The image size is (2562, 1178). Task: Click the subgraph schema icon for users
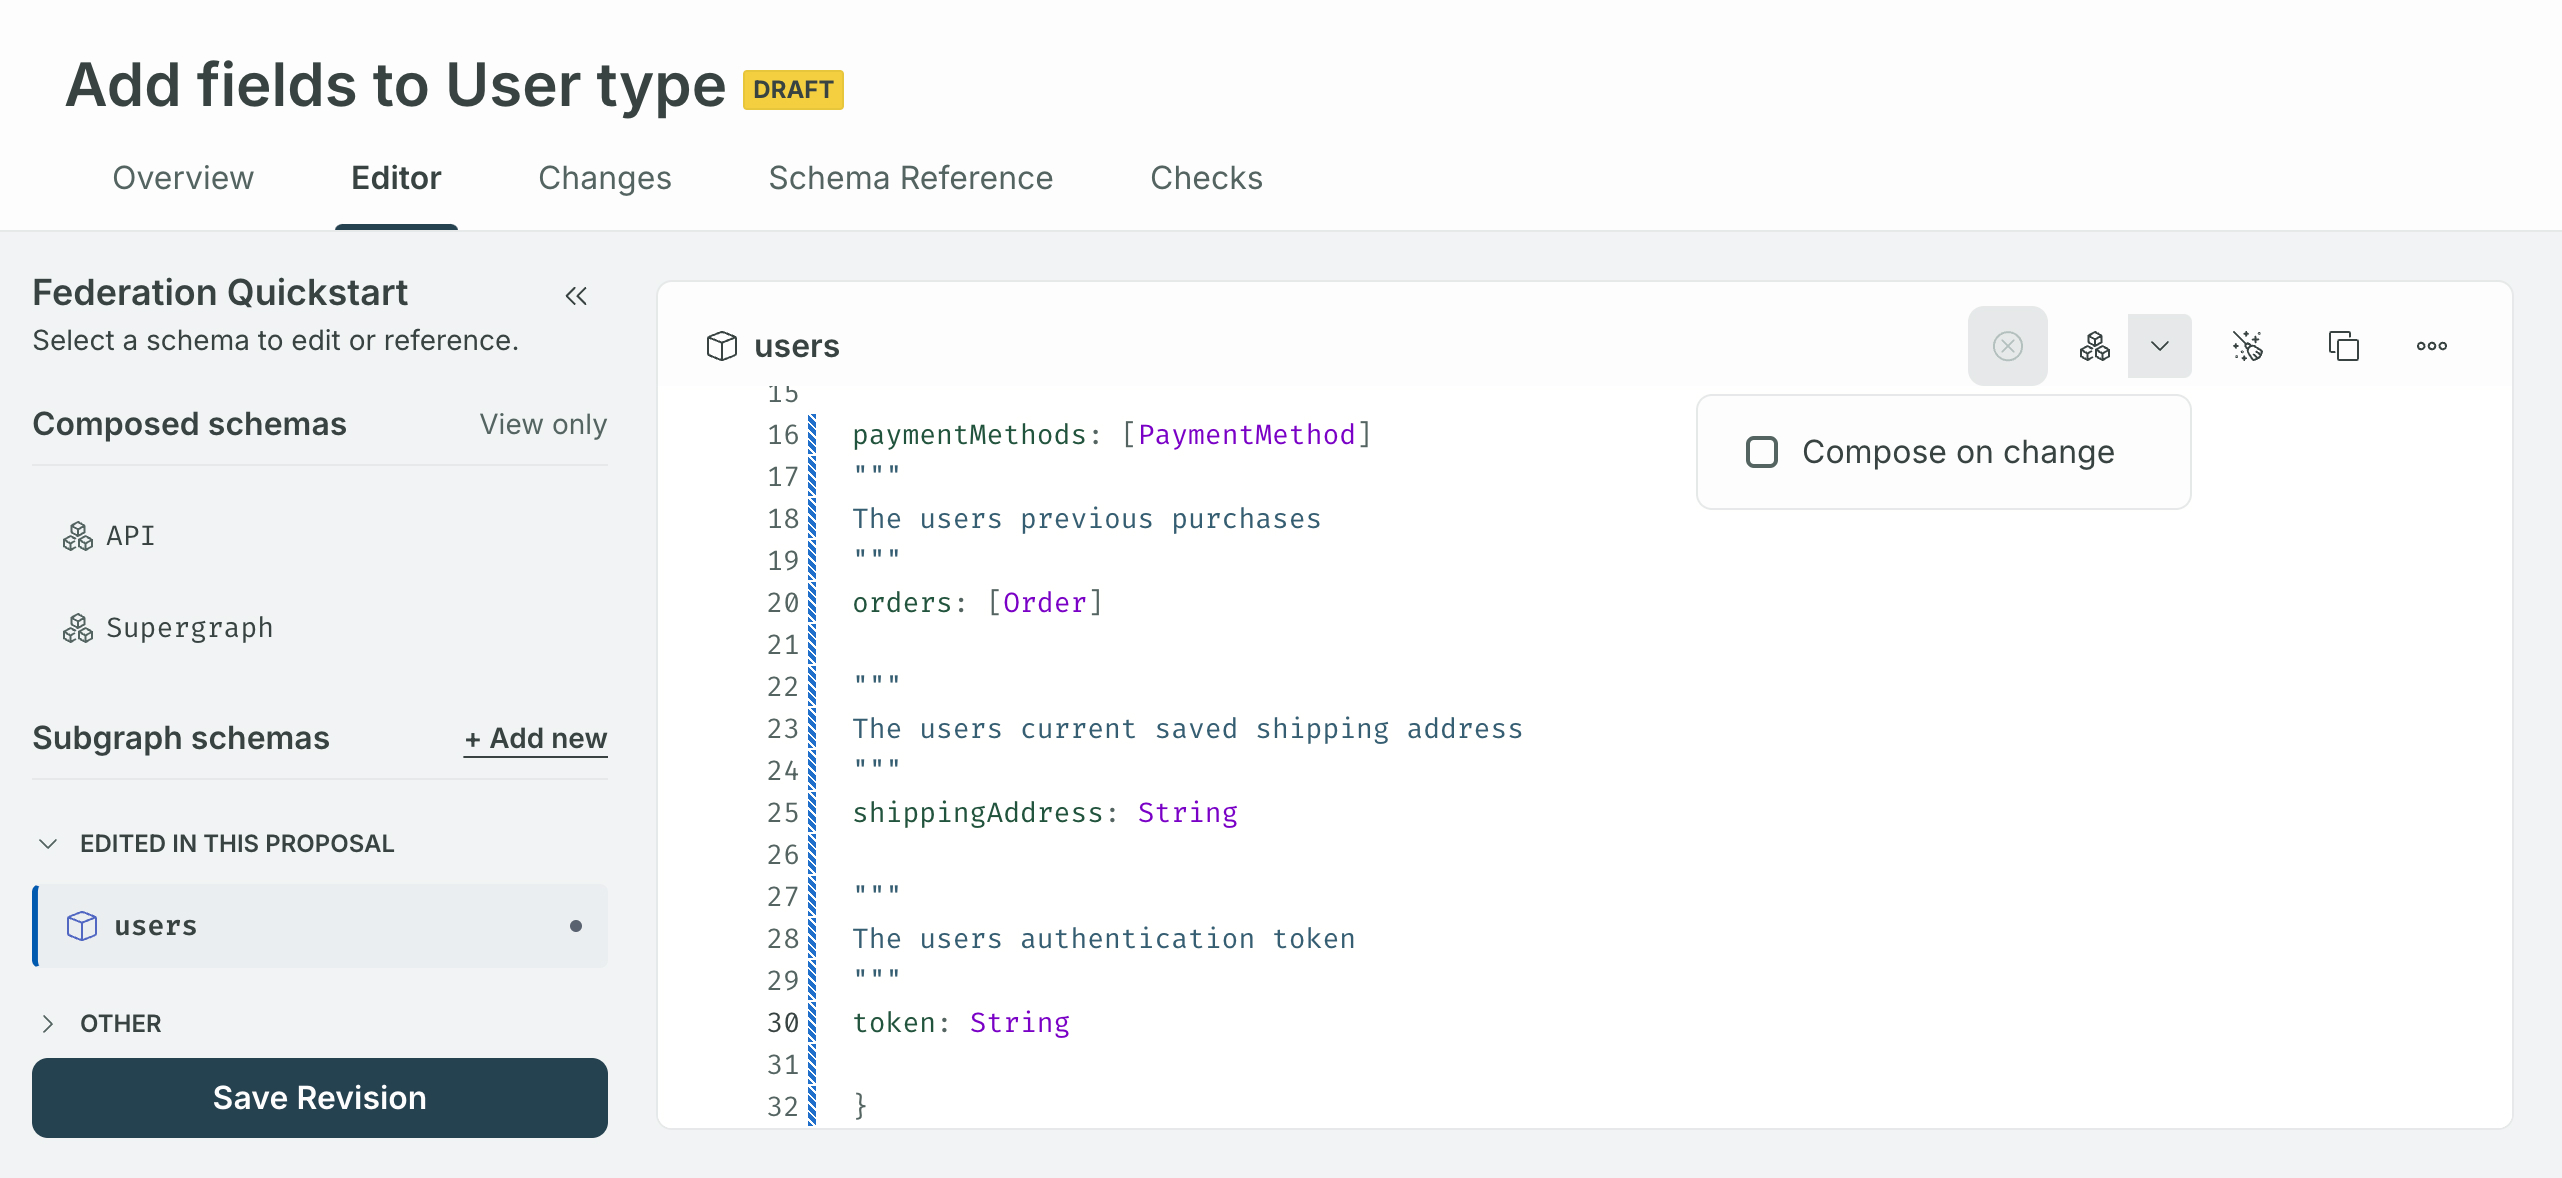pyautogui.click(x=83, y=925)
